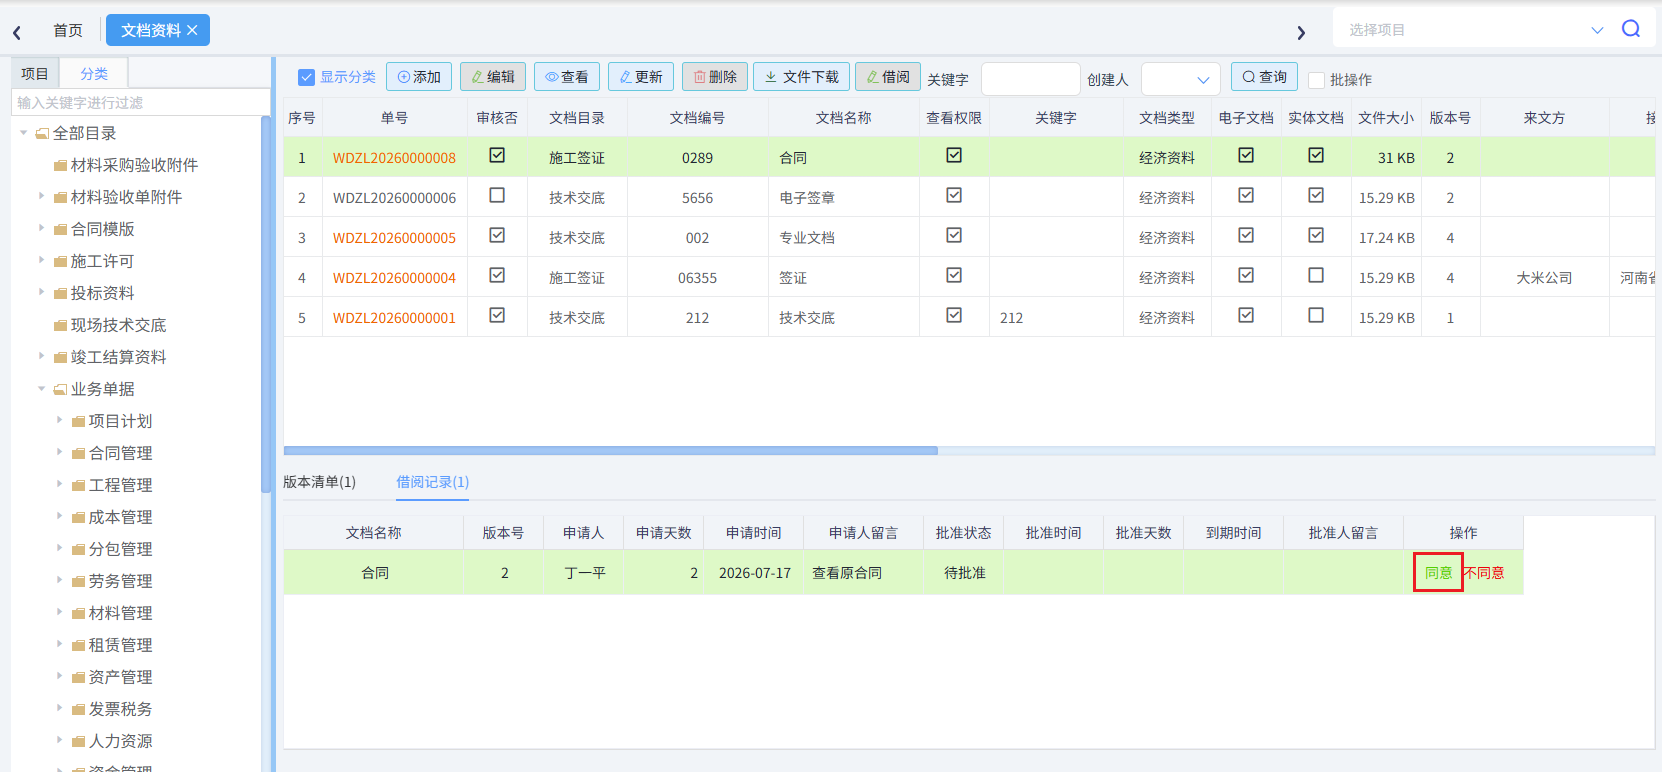Switch to the 项目 sidebar tab

(x=35, y=74)
